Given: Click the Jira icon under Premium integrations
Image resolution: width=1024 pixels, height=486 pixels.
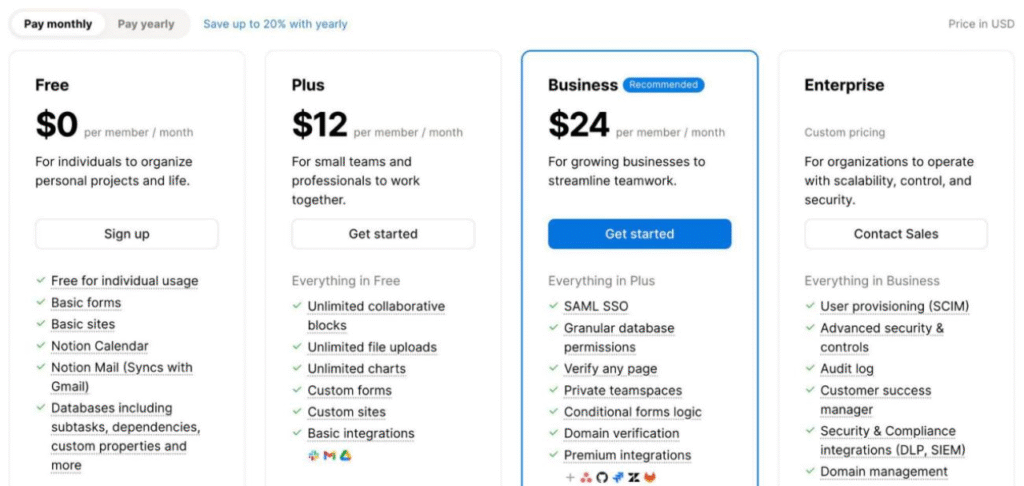Looking at the screenshot, I should click(x=618, y=478).
